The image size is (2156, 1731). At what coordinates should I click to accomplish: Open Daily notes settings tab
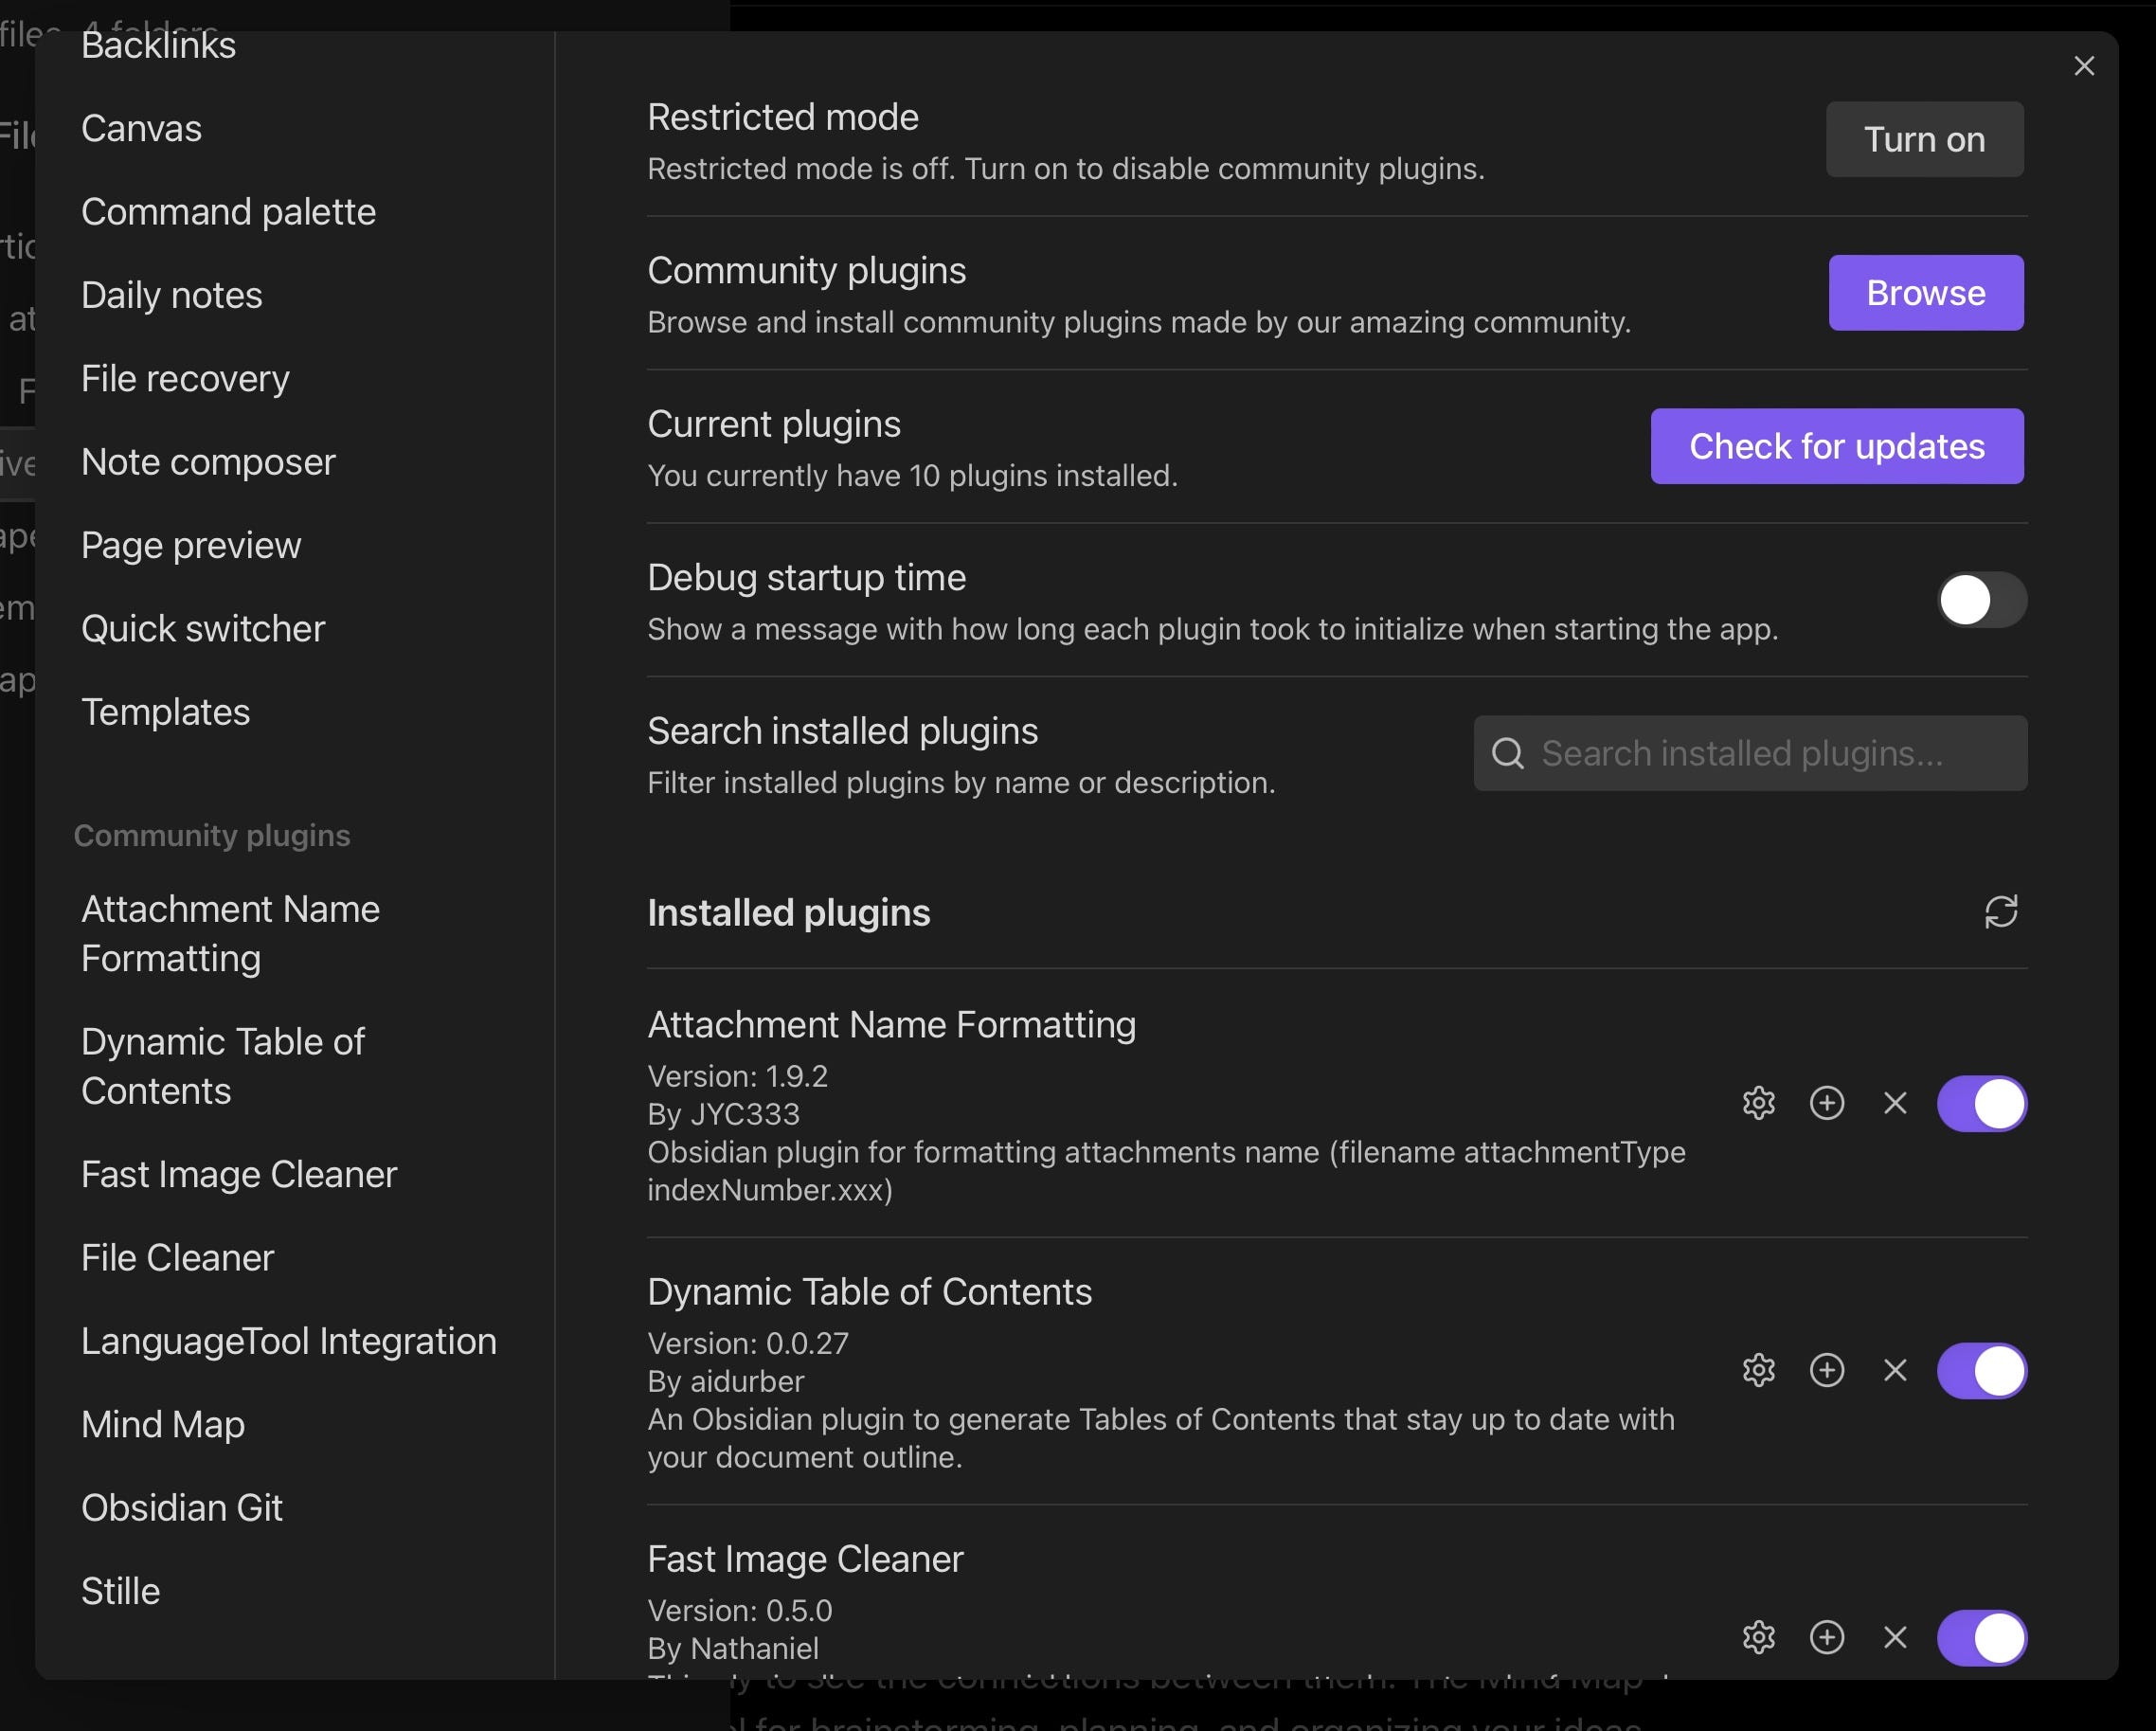[172, 295]
